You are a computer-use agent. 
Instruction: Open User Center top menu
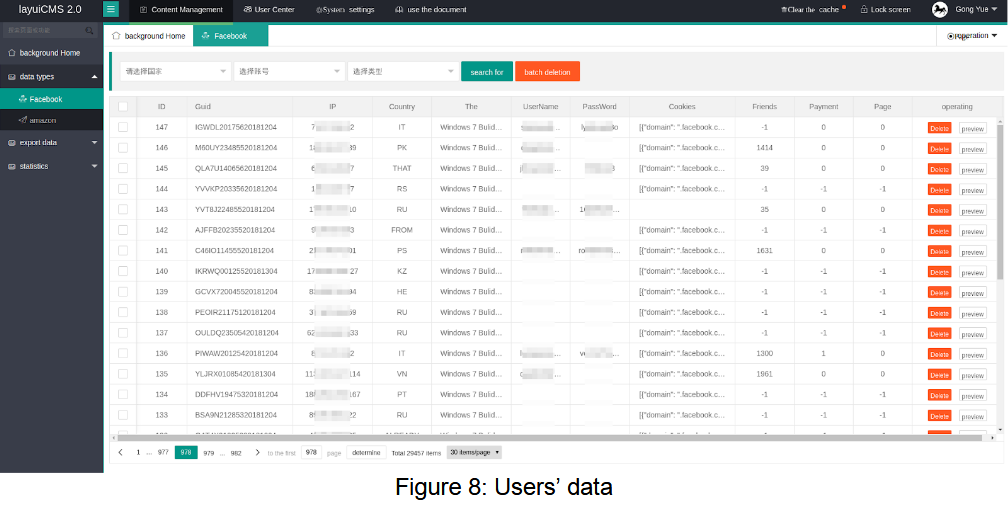click(x=268, y=10)
